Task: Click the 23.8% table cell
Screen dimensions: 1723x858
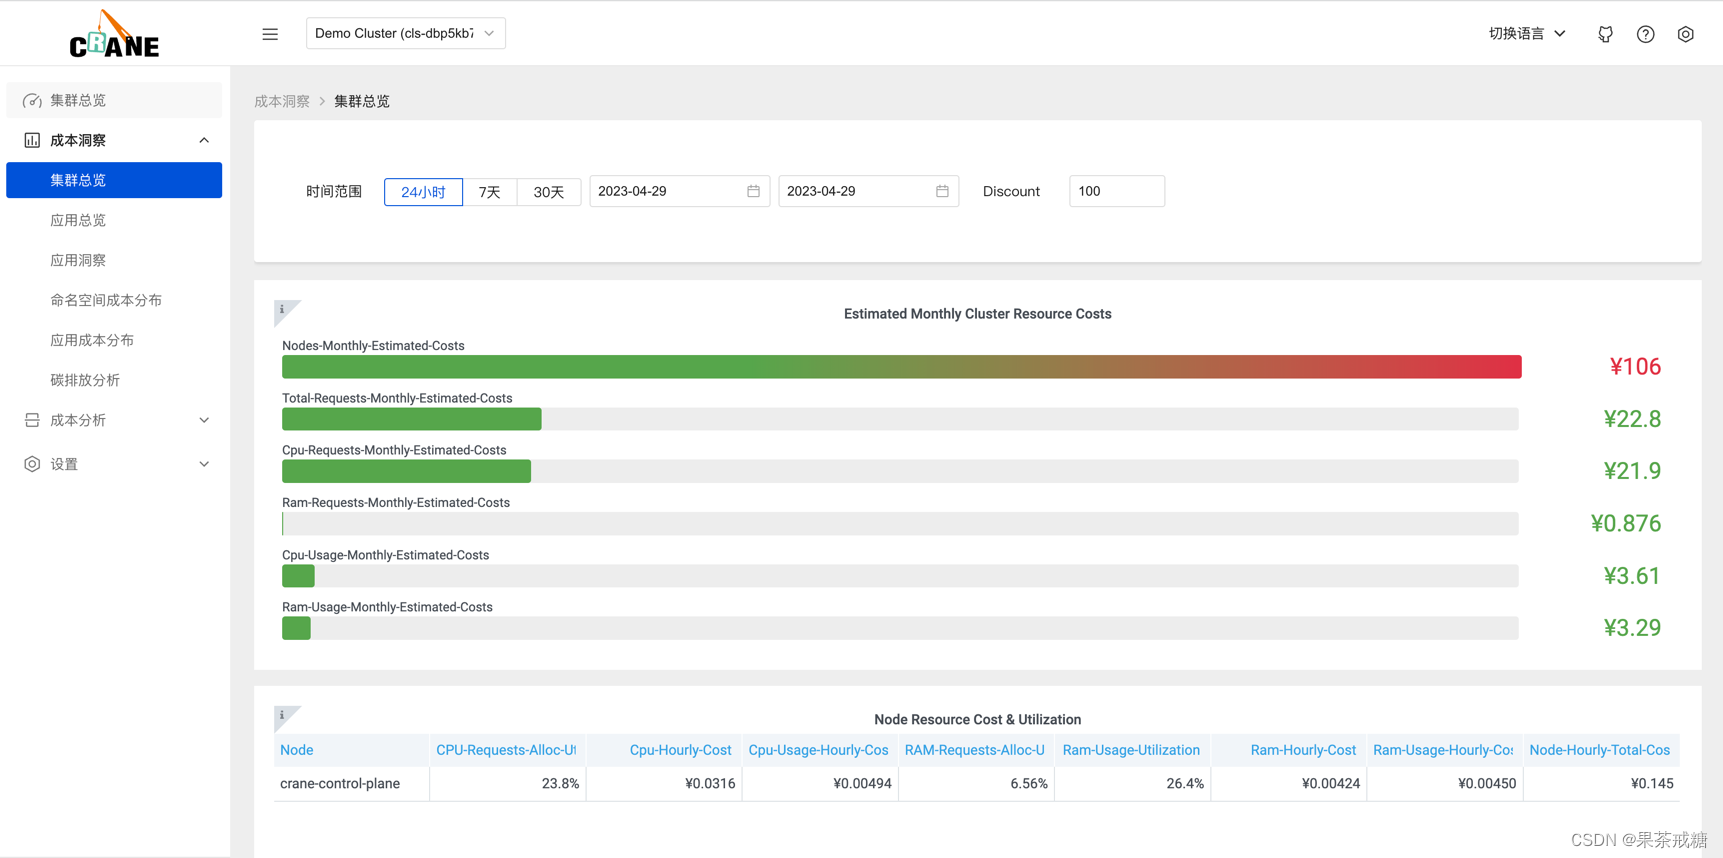Action: (508, 783)
